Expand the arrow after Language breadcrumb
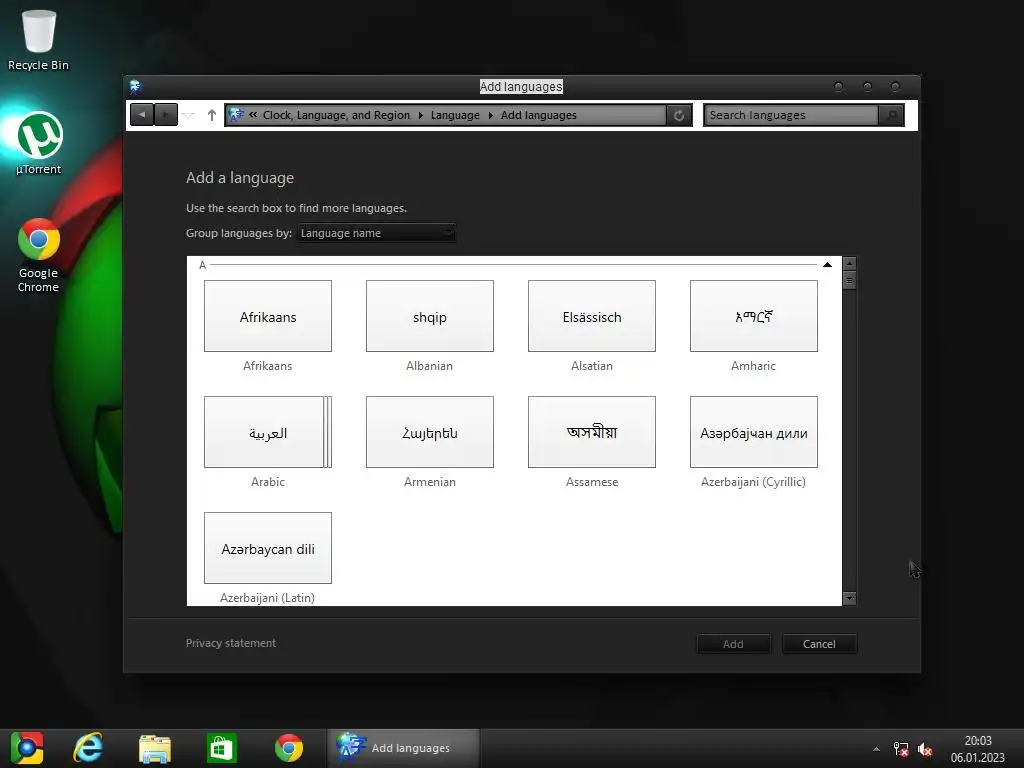Image resolution: width=1024 pixels, height=768 pixels. point(490,115)
